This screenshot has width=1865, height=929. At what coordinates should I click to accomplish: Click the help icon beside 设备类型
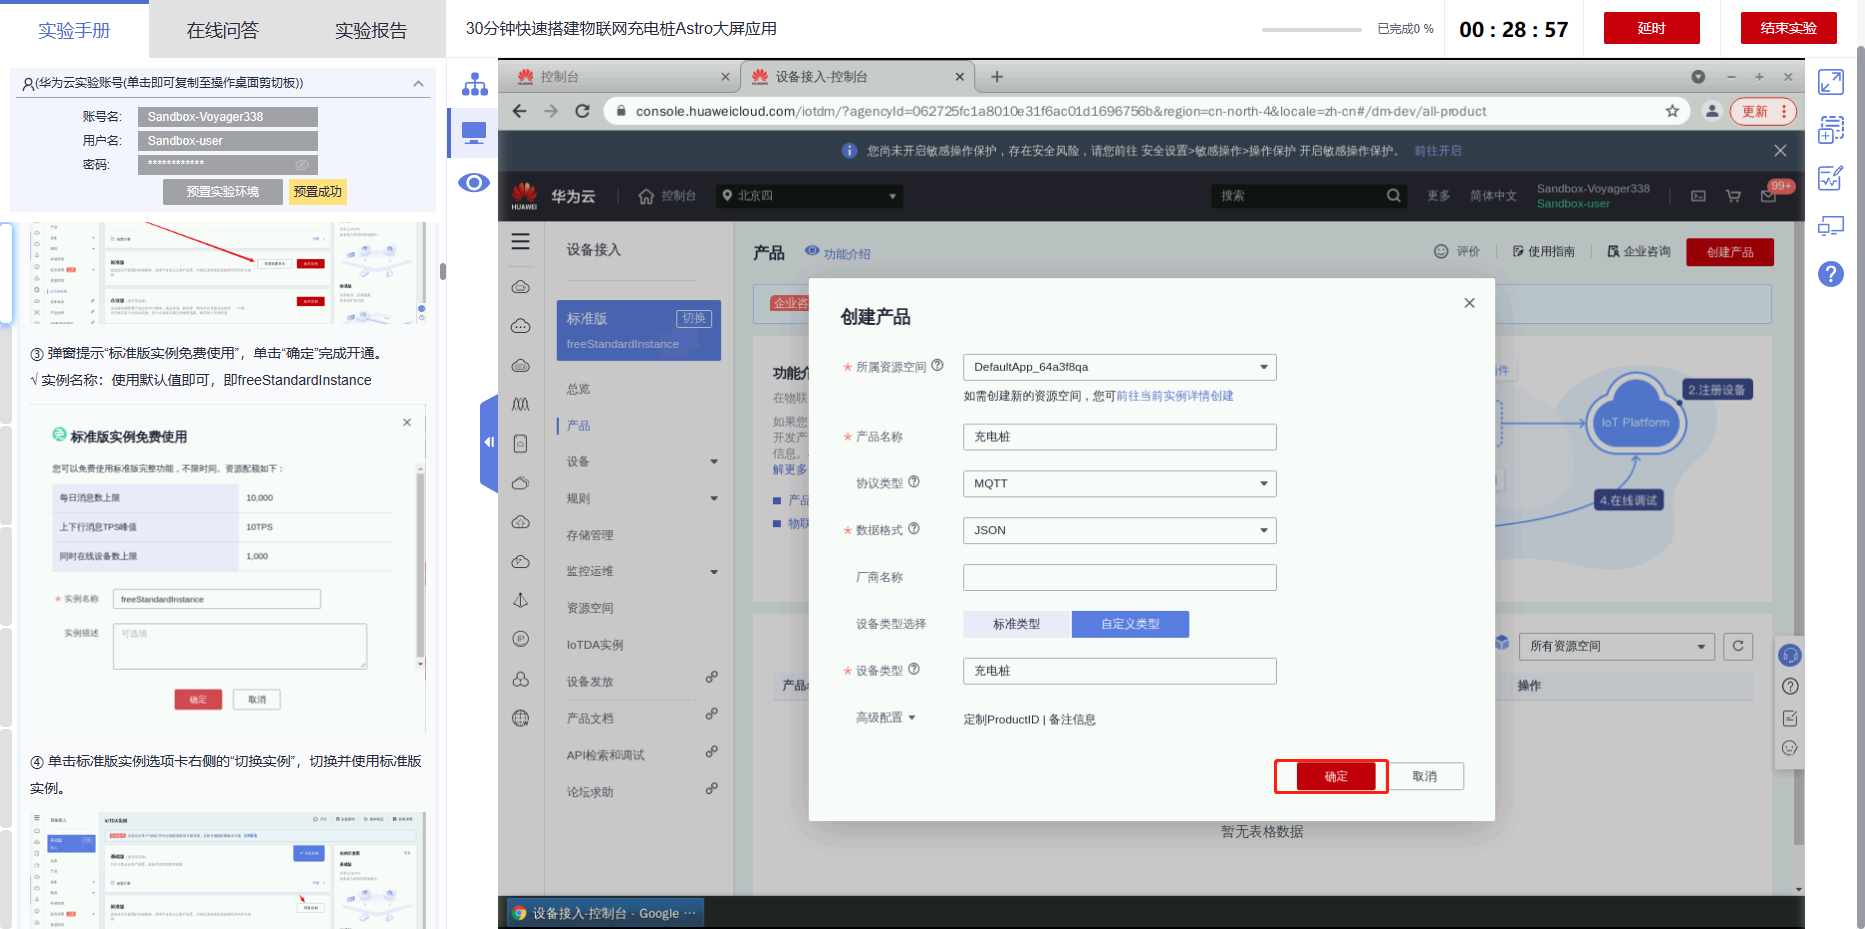tap(914, 669)
